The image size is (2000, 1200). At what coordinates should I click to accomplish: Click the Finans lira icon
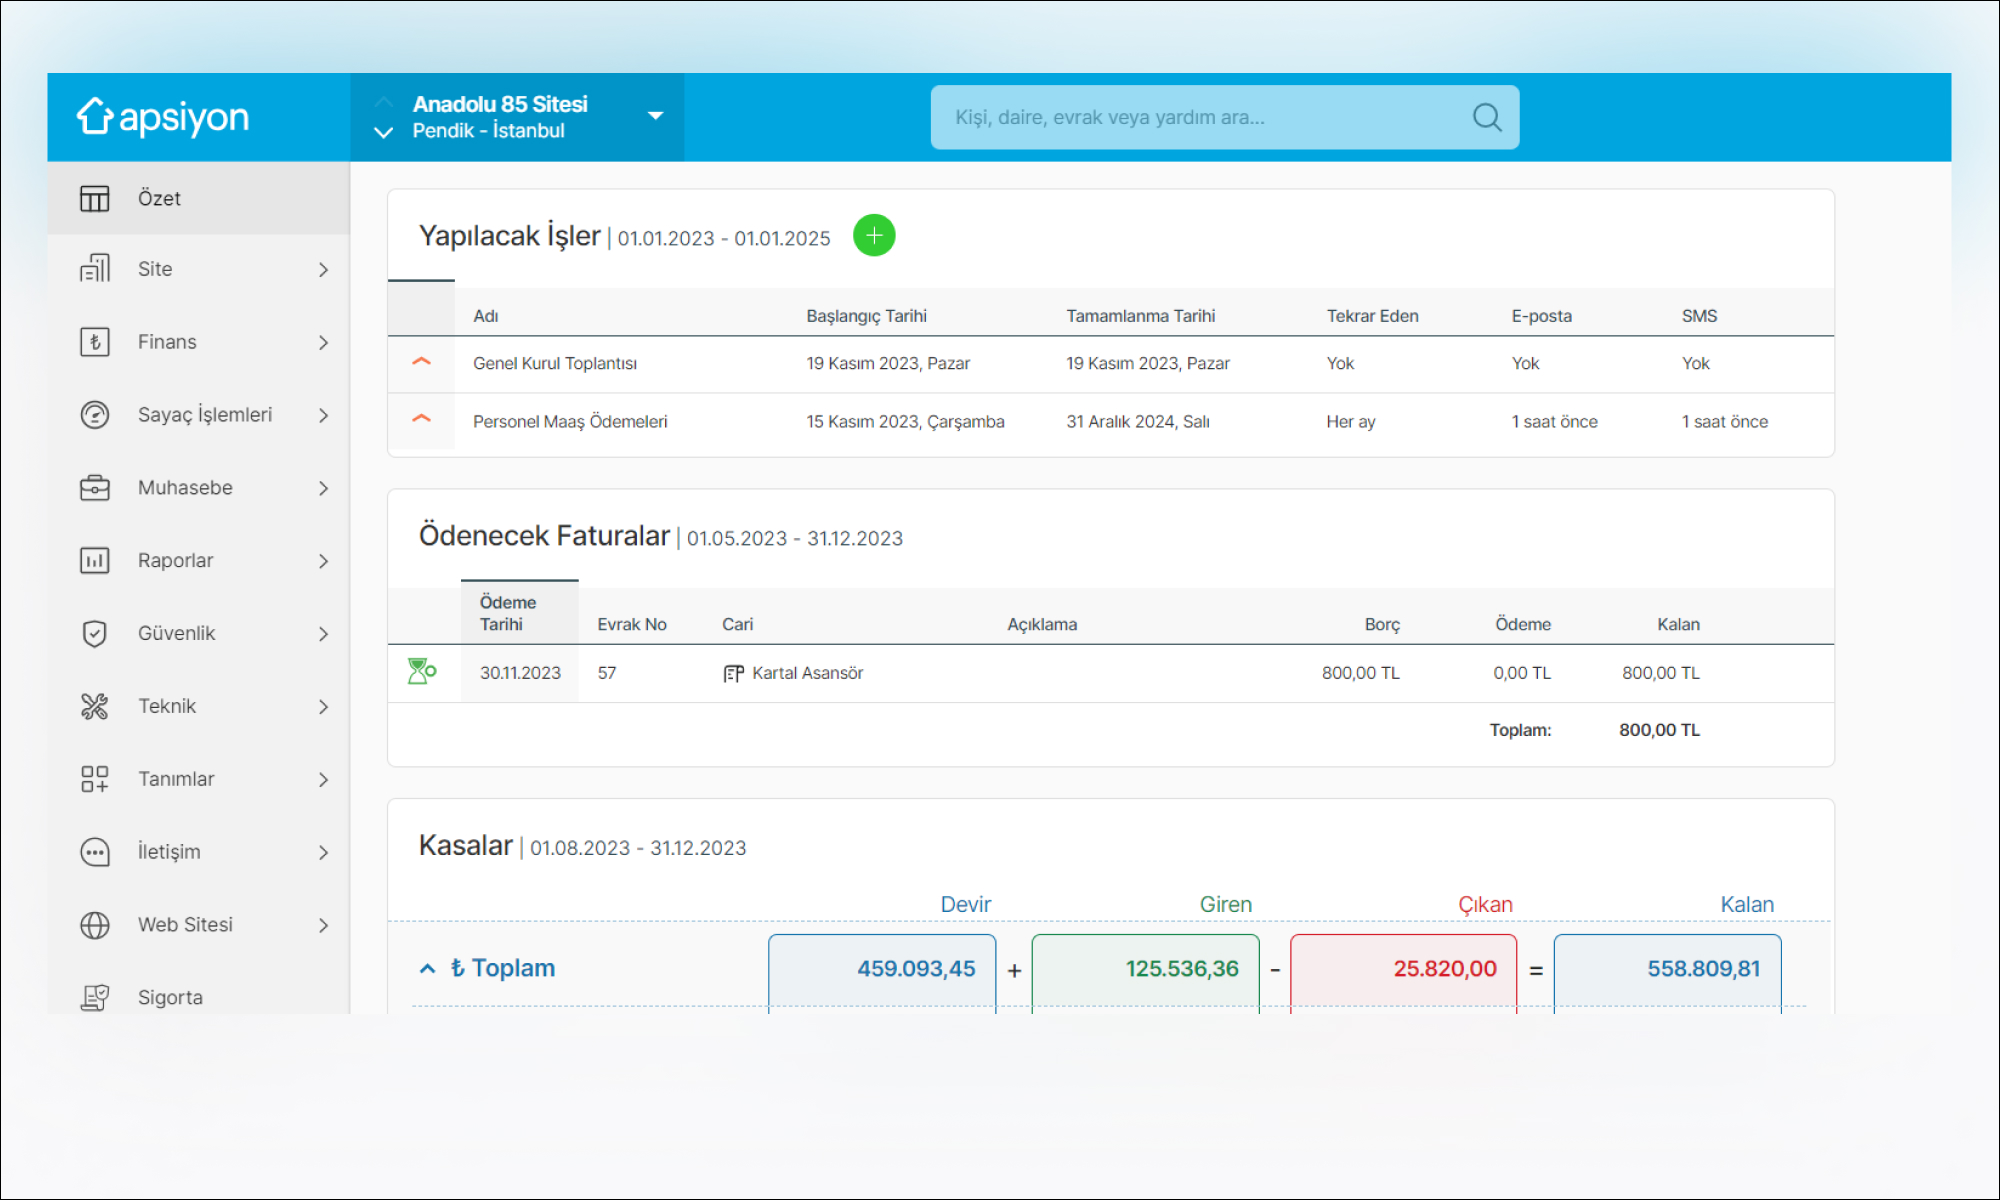(x=95, y=342)
